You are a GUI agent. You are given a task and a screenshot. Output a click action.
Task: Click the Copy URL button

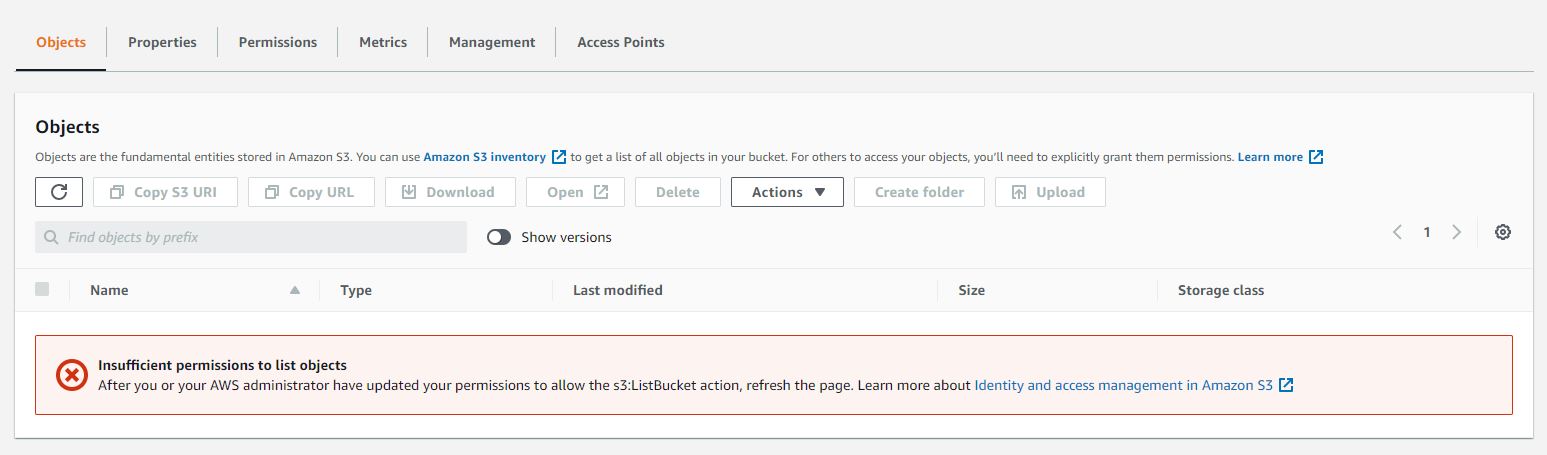click(311, 192)
